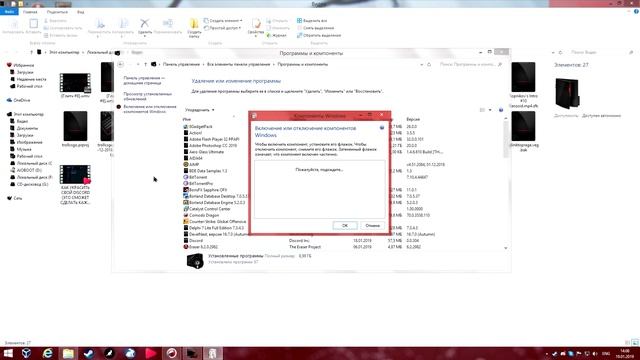Open Steam from the taskbar

89,353
